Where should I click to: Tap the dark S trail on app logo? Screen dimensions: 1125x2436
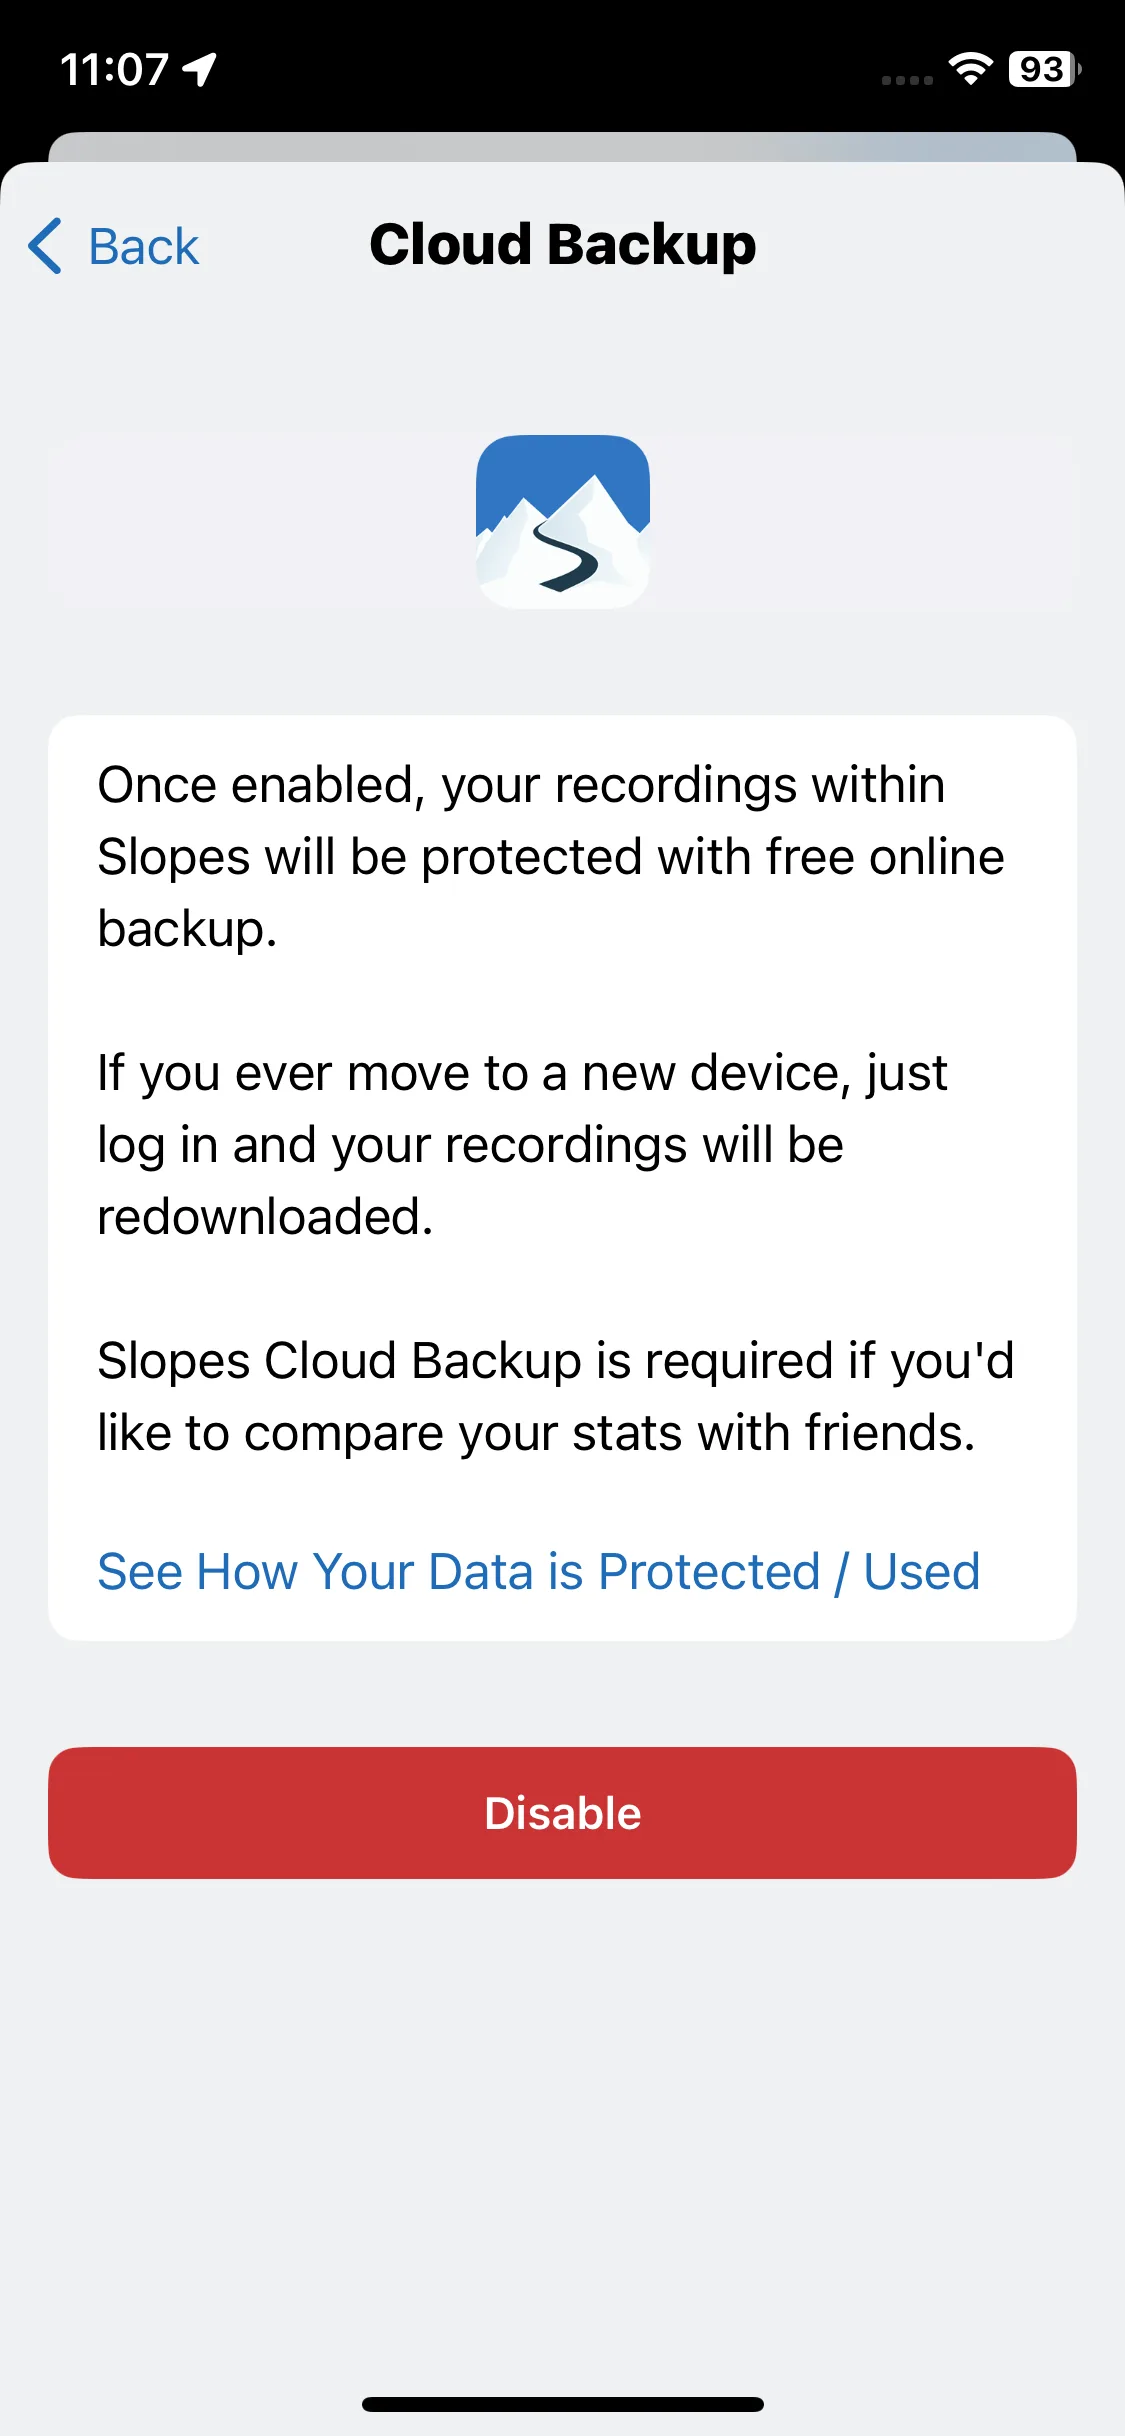(567, 555)
